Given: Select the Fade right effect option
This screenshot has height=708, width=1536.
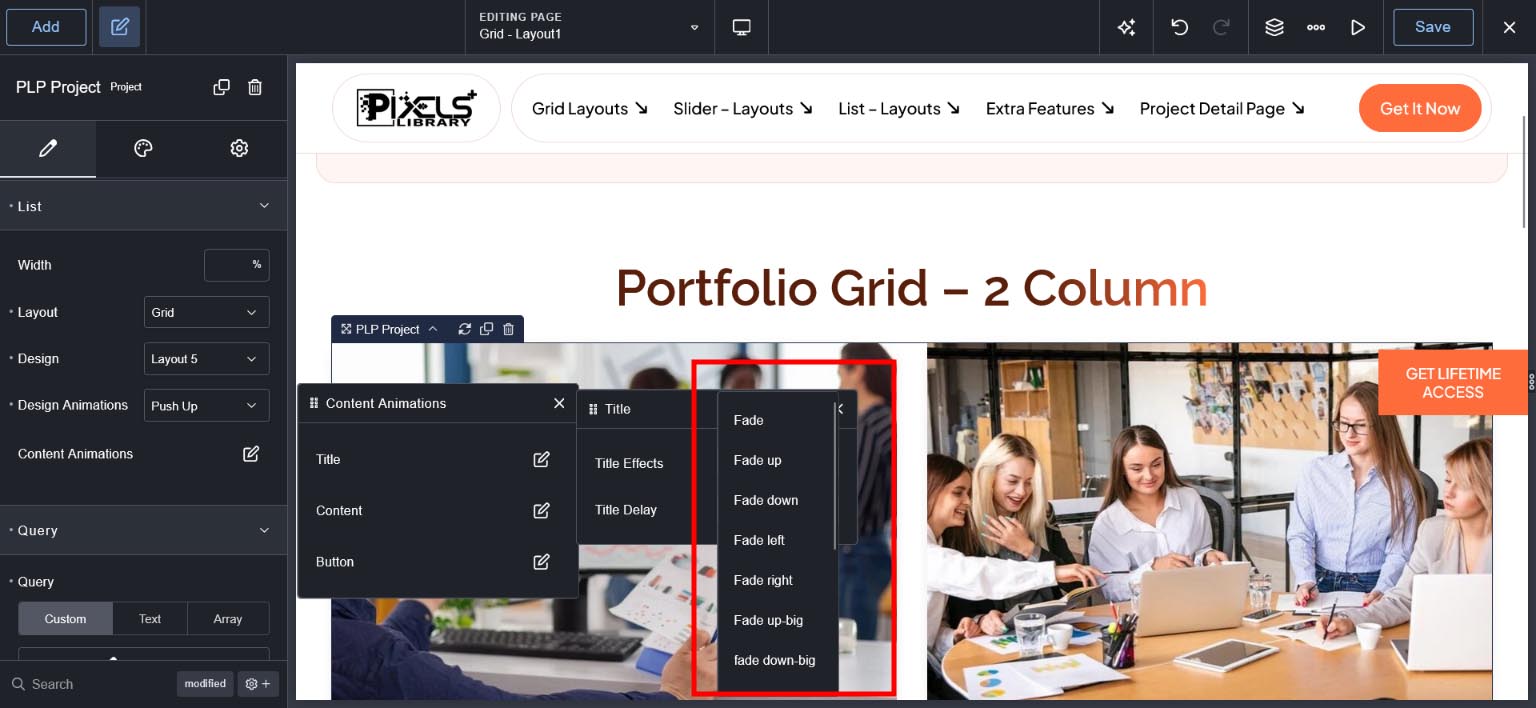Looking at the screenshot, I should pyautogui.click(x=776, y=580).
